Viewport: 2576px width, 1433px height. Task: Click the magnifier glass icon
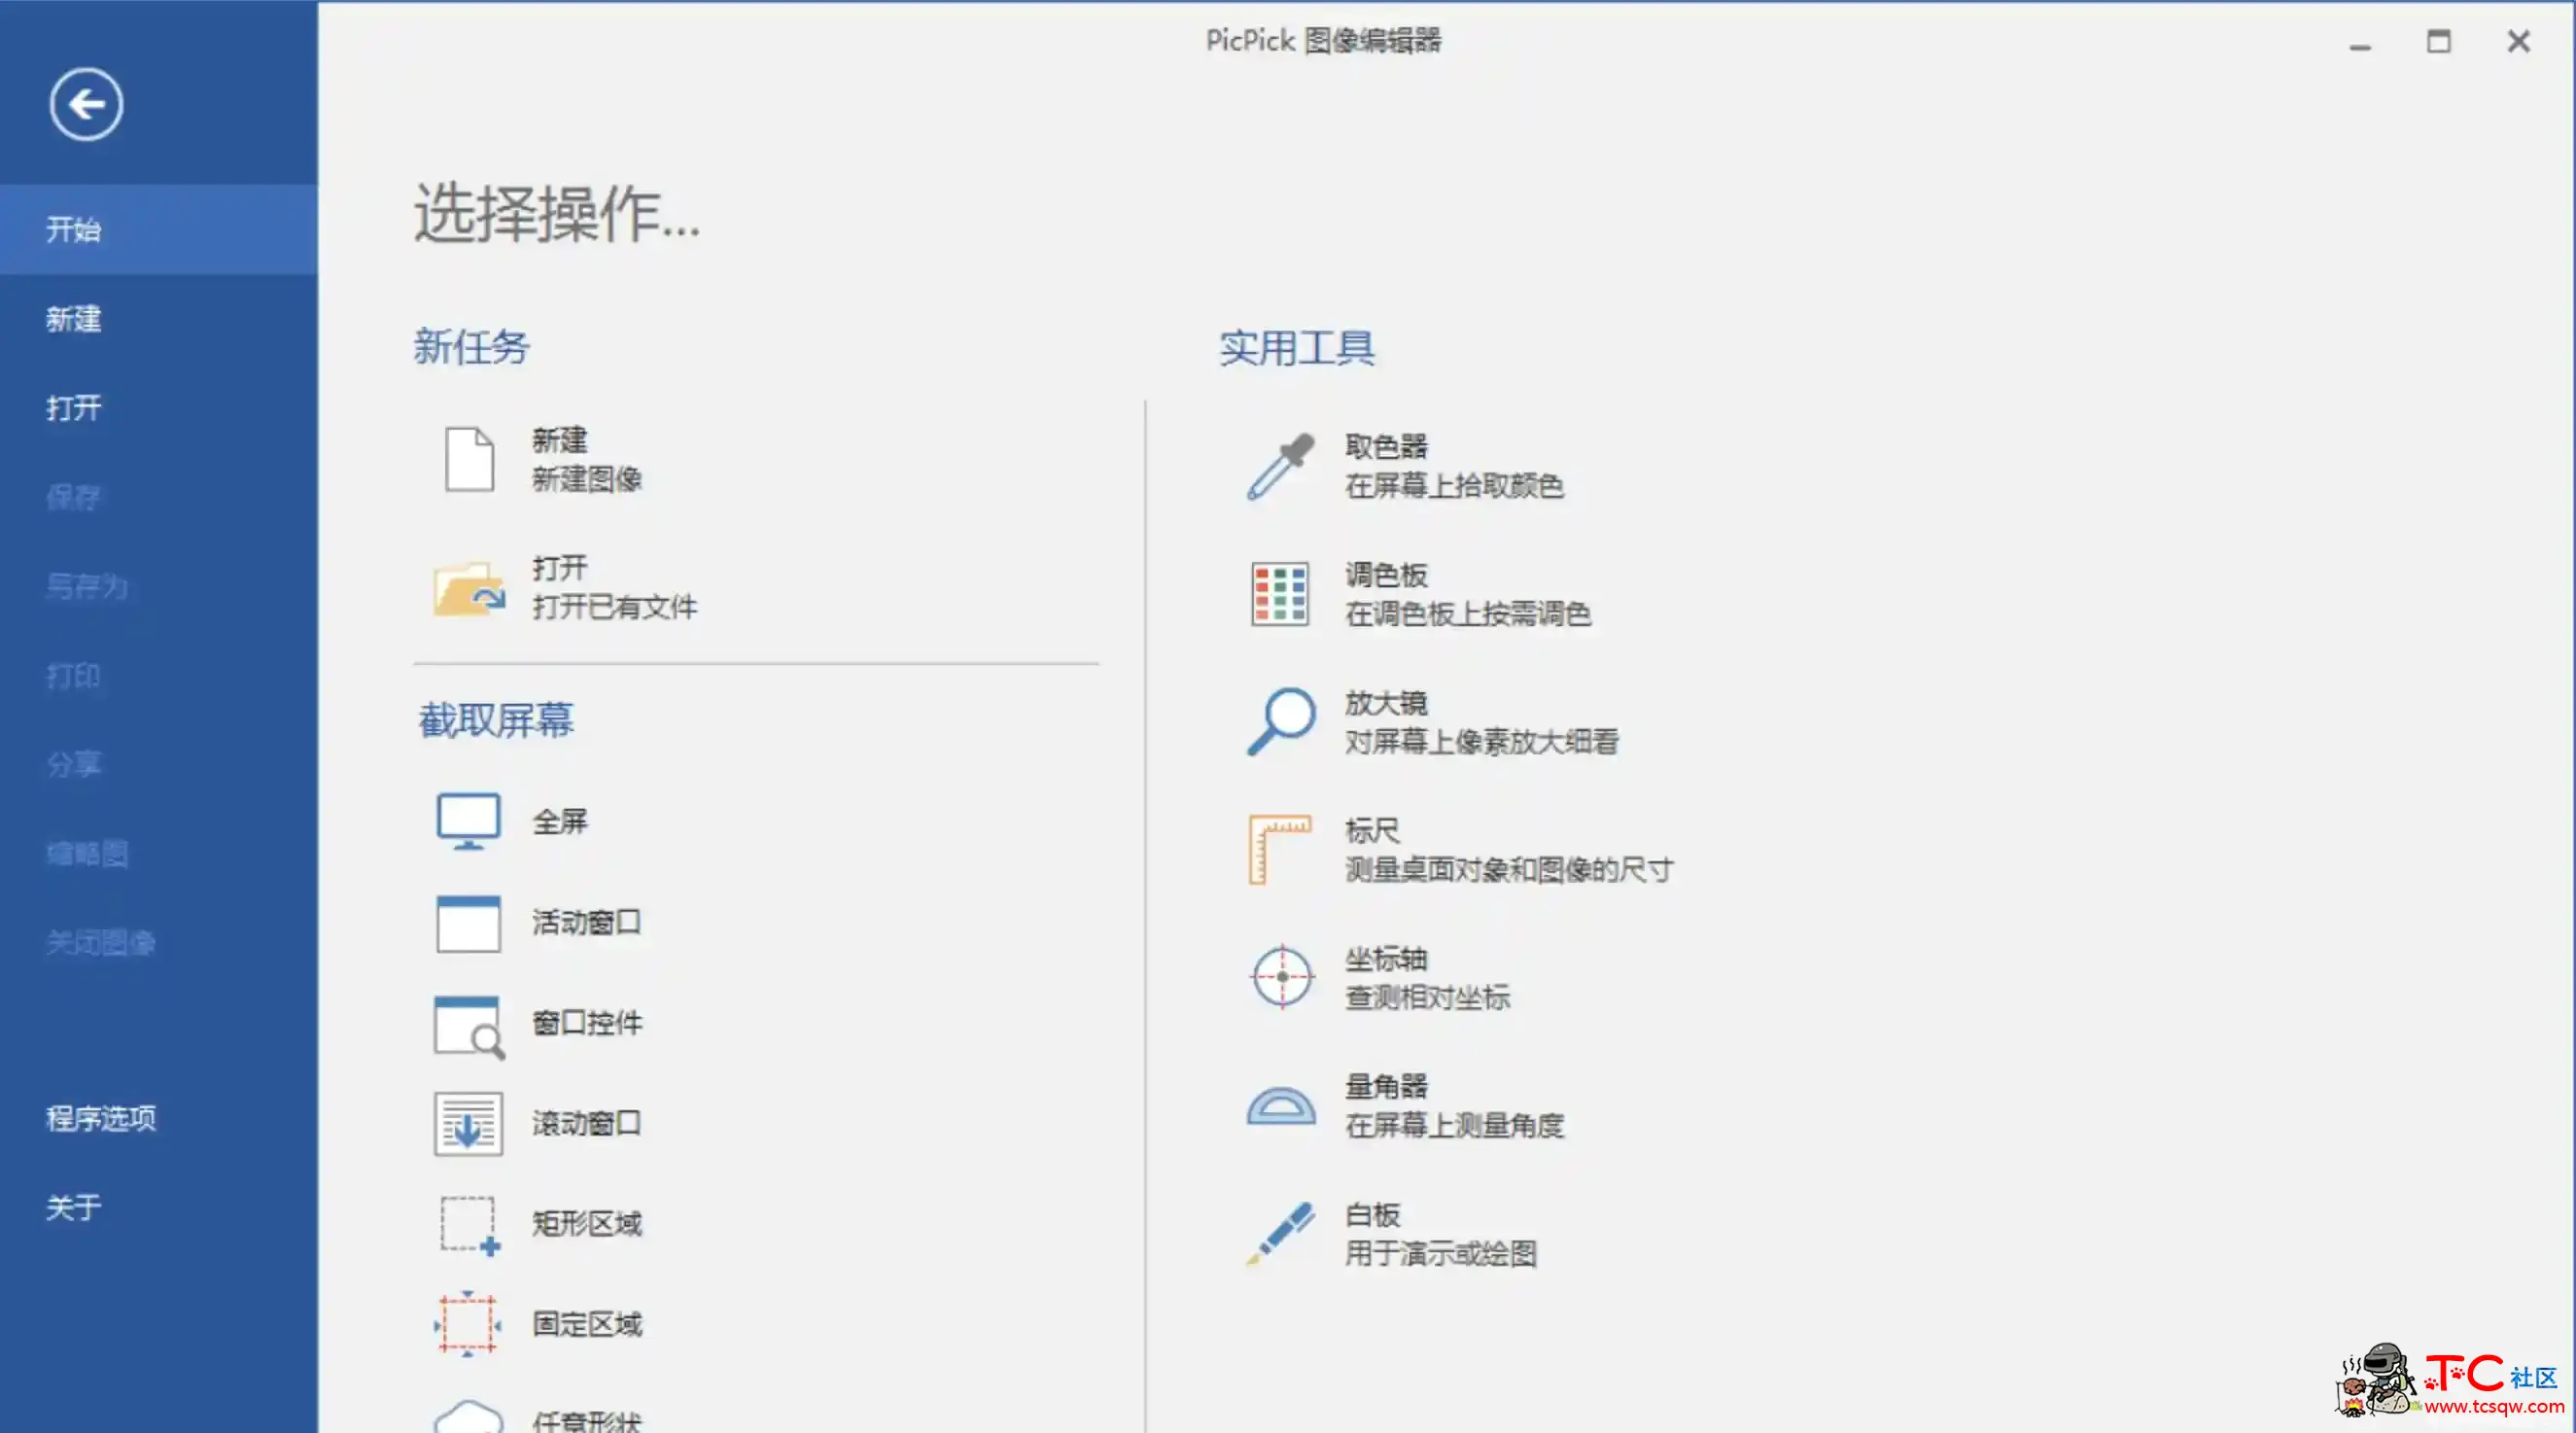click(1280, 721)
